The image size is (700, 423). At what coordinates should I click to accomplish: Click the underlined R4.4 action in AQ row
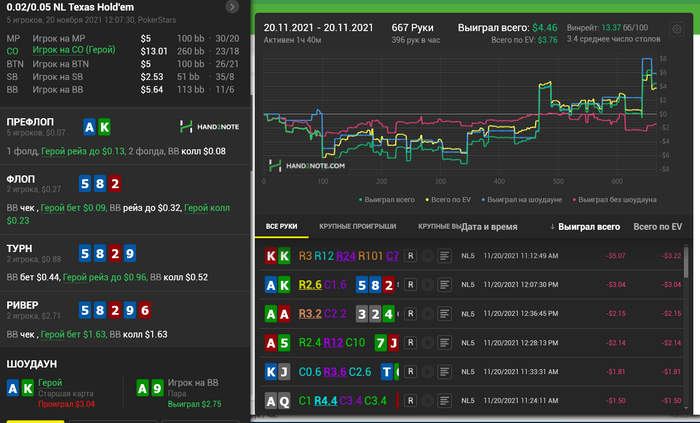[x=326, y=401]
